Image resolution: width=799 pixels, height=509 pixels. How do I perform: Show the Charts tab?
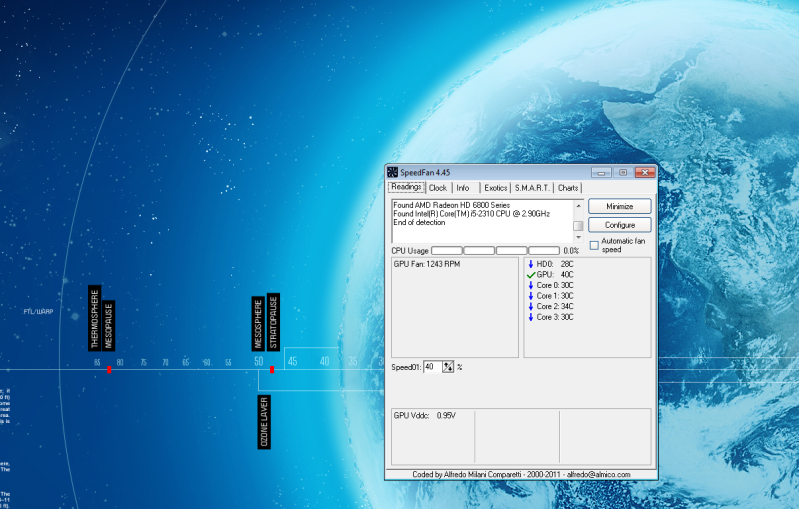pos(568,188)
